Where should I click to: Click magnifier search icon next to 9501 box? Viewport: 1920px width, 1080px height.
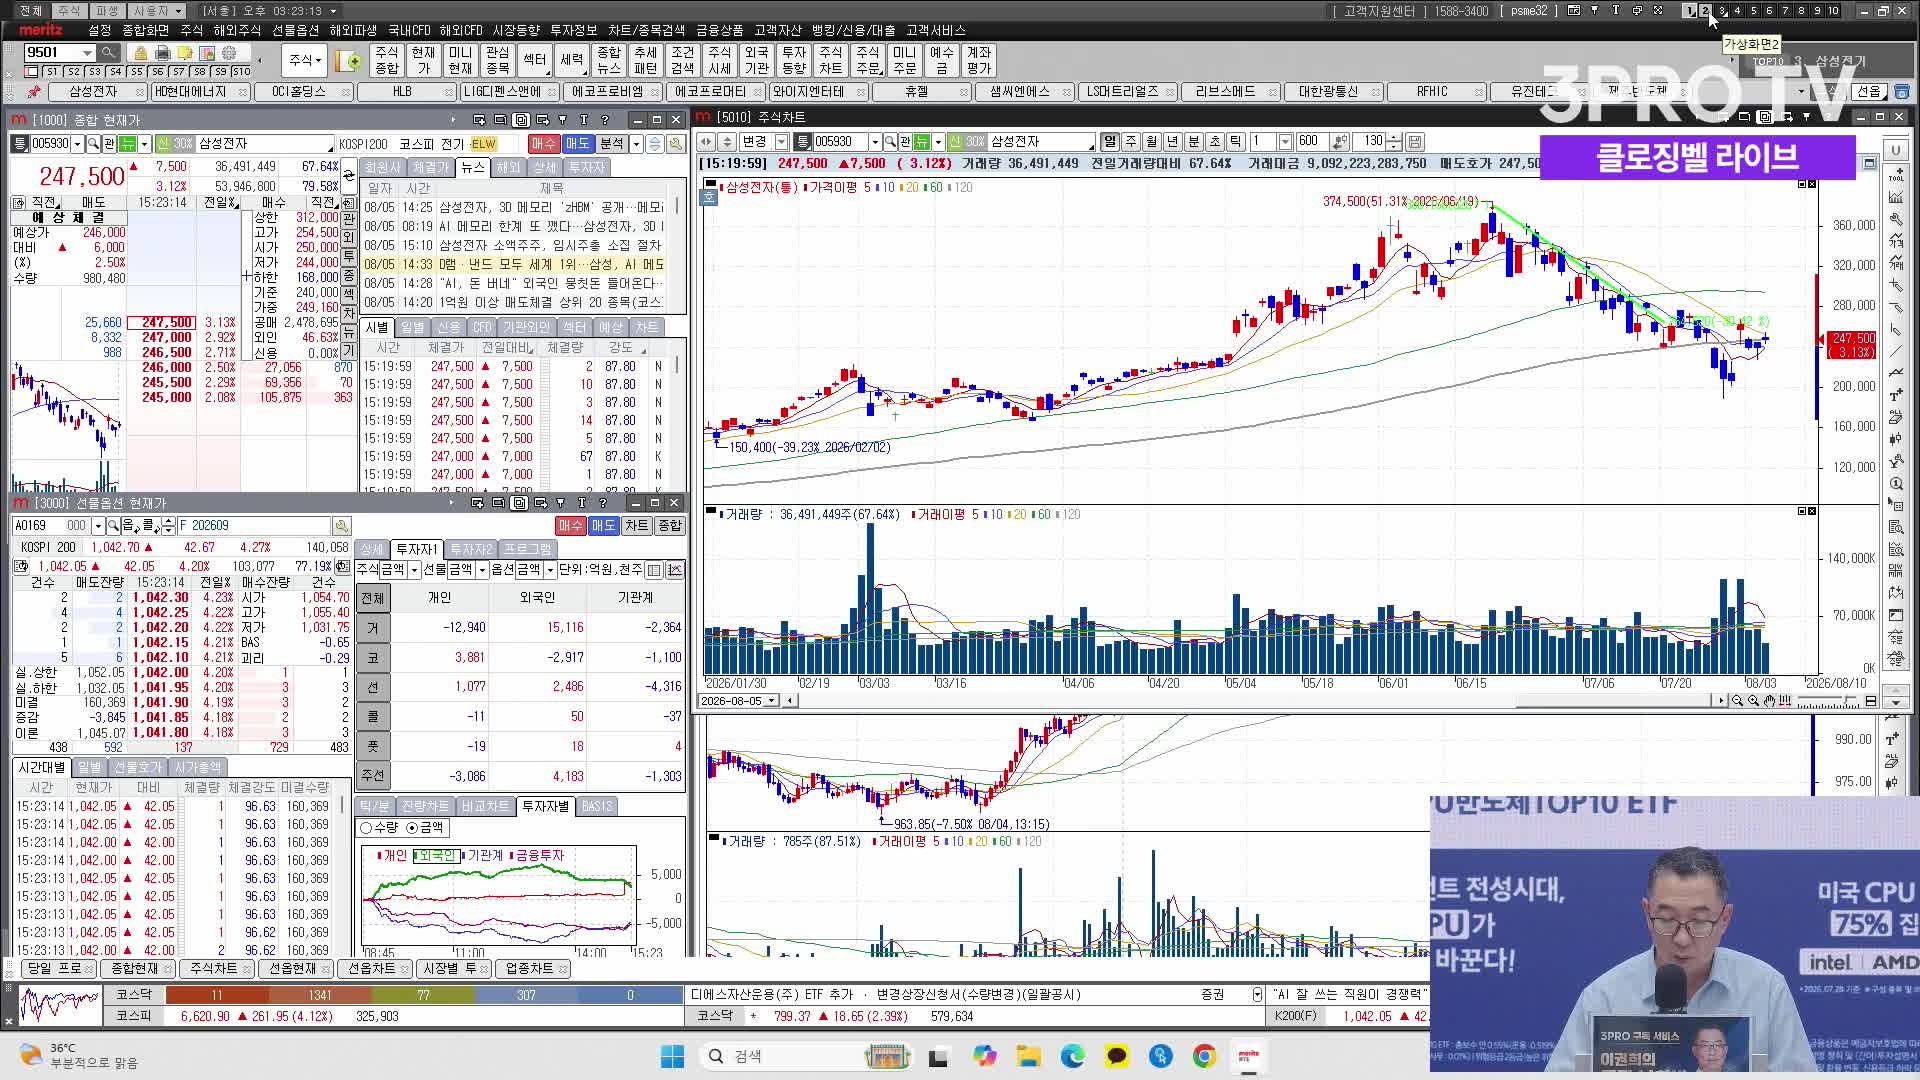coord(108,52)
